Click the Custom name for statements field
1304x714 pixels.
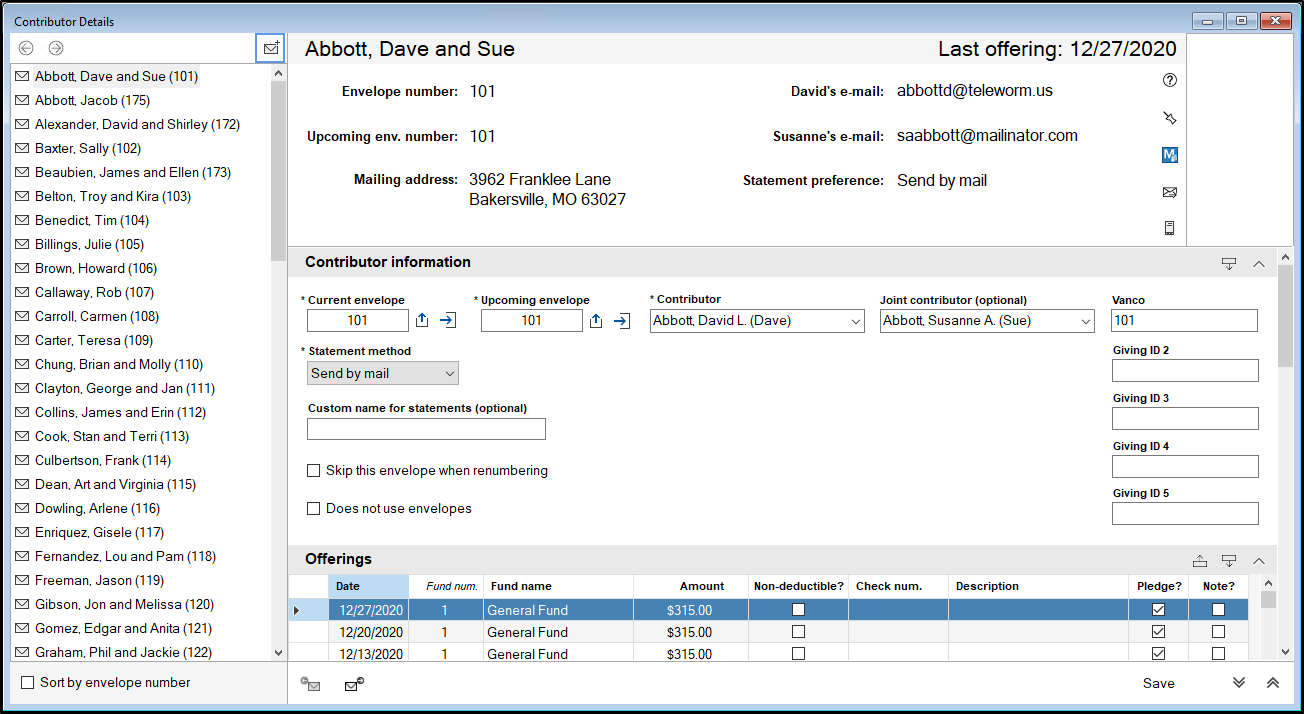coord(426,429)
